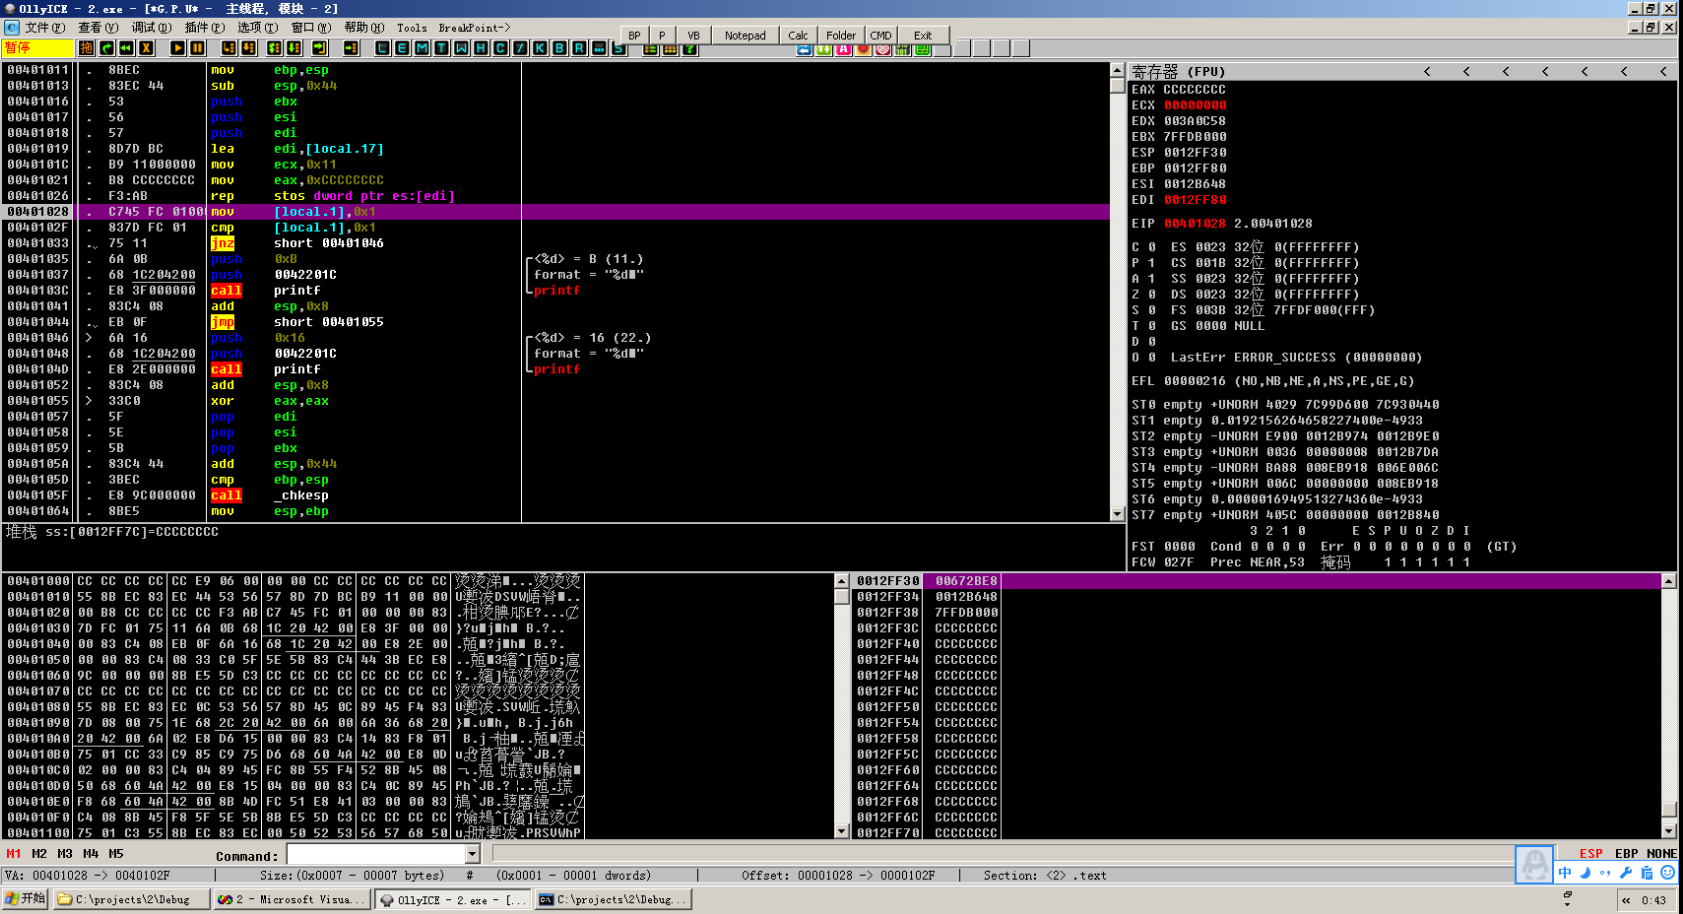This screenshot has height=914, width=1683.
Task: Pause execution with the pause icon
Action: (x=198, y=48)
